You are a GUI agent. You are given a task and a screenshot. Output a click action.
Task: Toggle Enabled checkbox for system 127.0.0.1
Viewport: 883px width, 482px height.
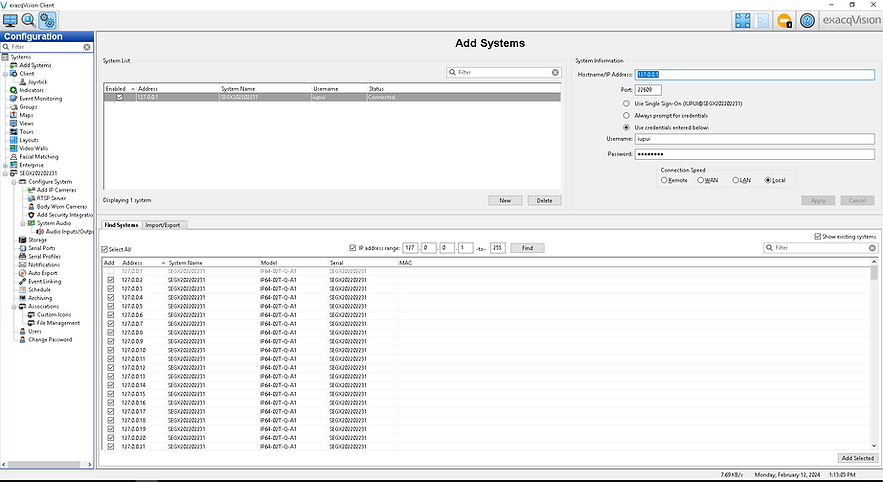point(119,97)
